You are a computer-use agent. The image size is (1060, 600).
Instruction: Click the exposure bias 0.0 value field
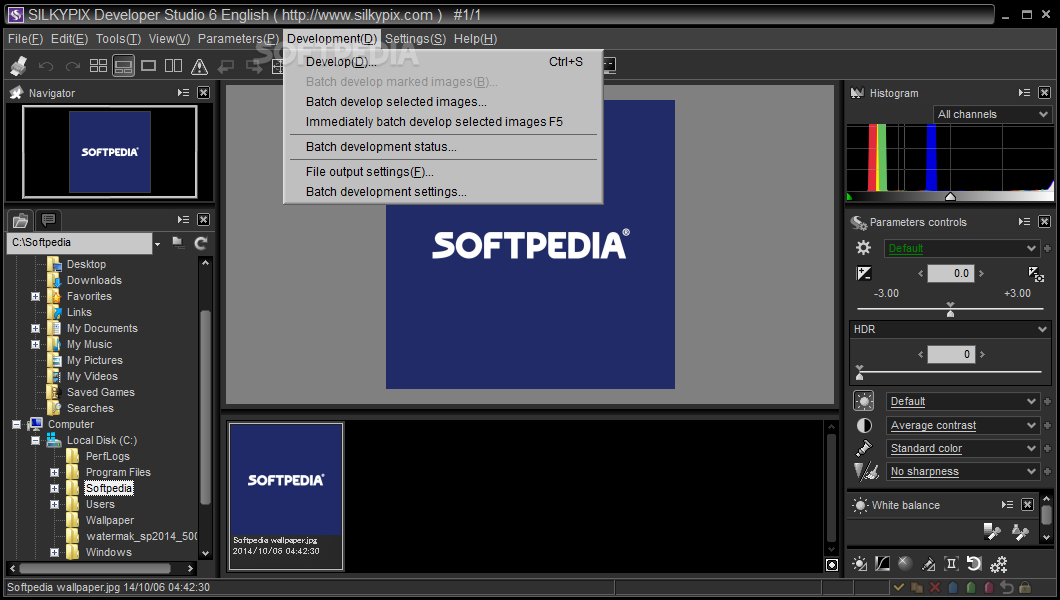point(950,273)
